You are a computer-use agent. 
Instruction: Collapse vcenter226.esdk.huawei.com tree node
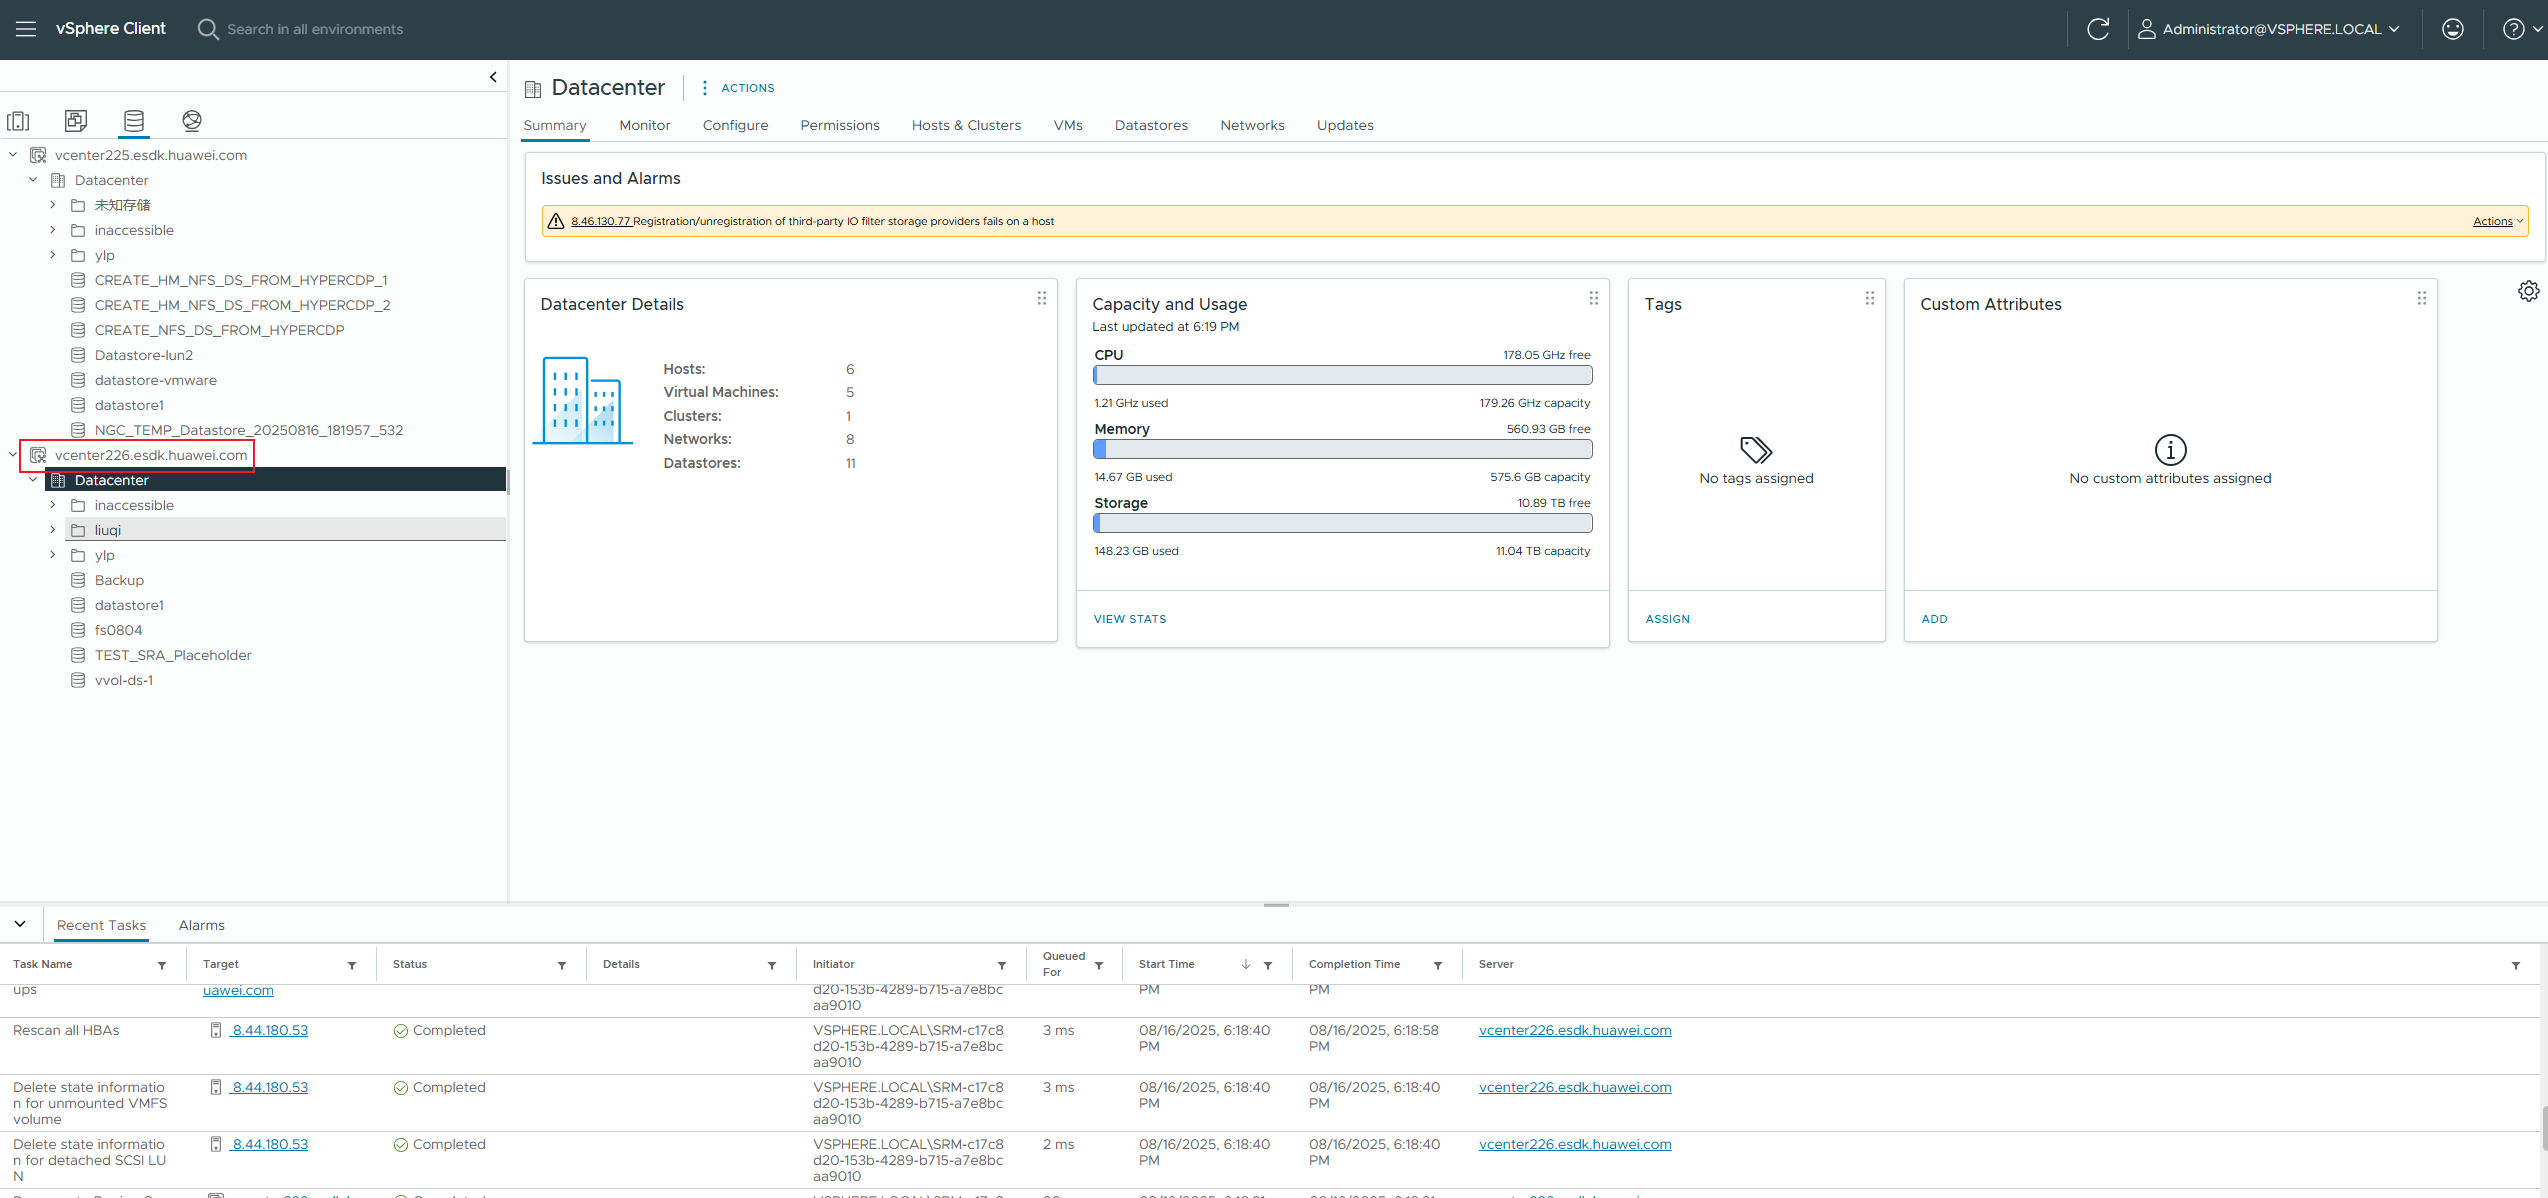(x=13, y=455)
